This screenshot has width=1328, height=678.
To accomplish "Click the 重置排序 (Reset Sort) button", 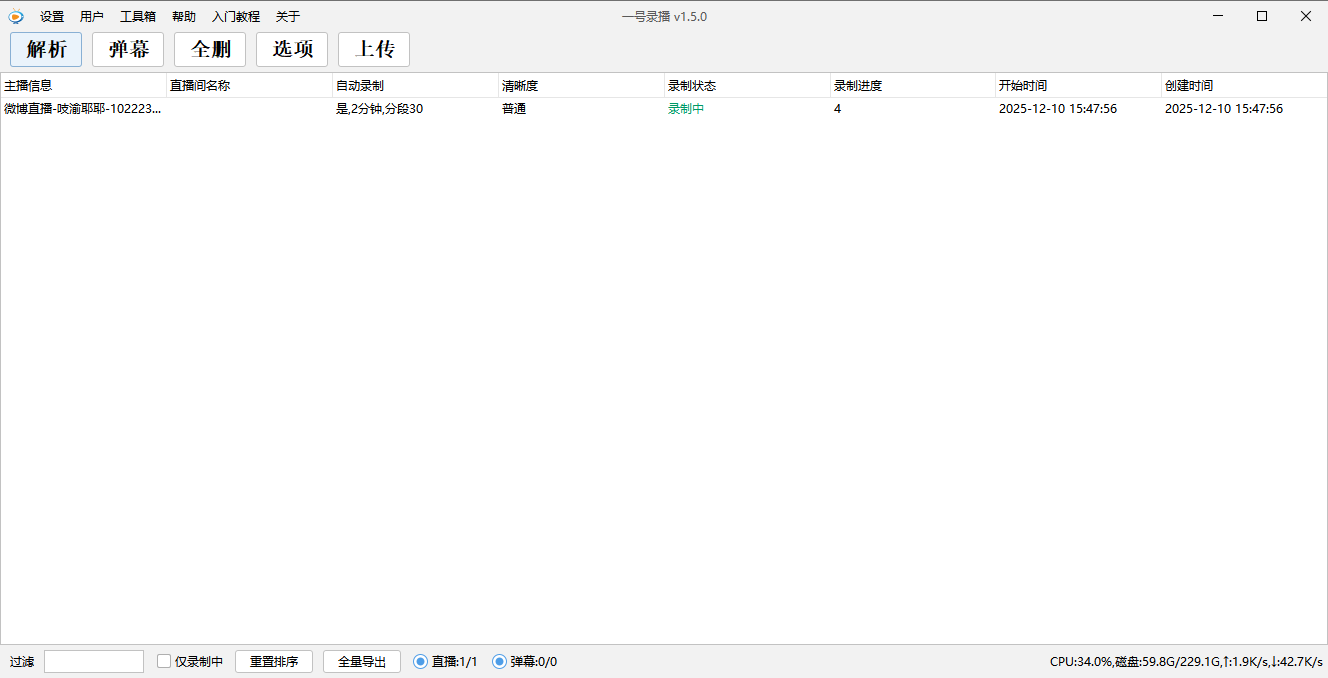I will coord(273,661).
